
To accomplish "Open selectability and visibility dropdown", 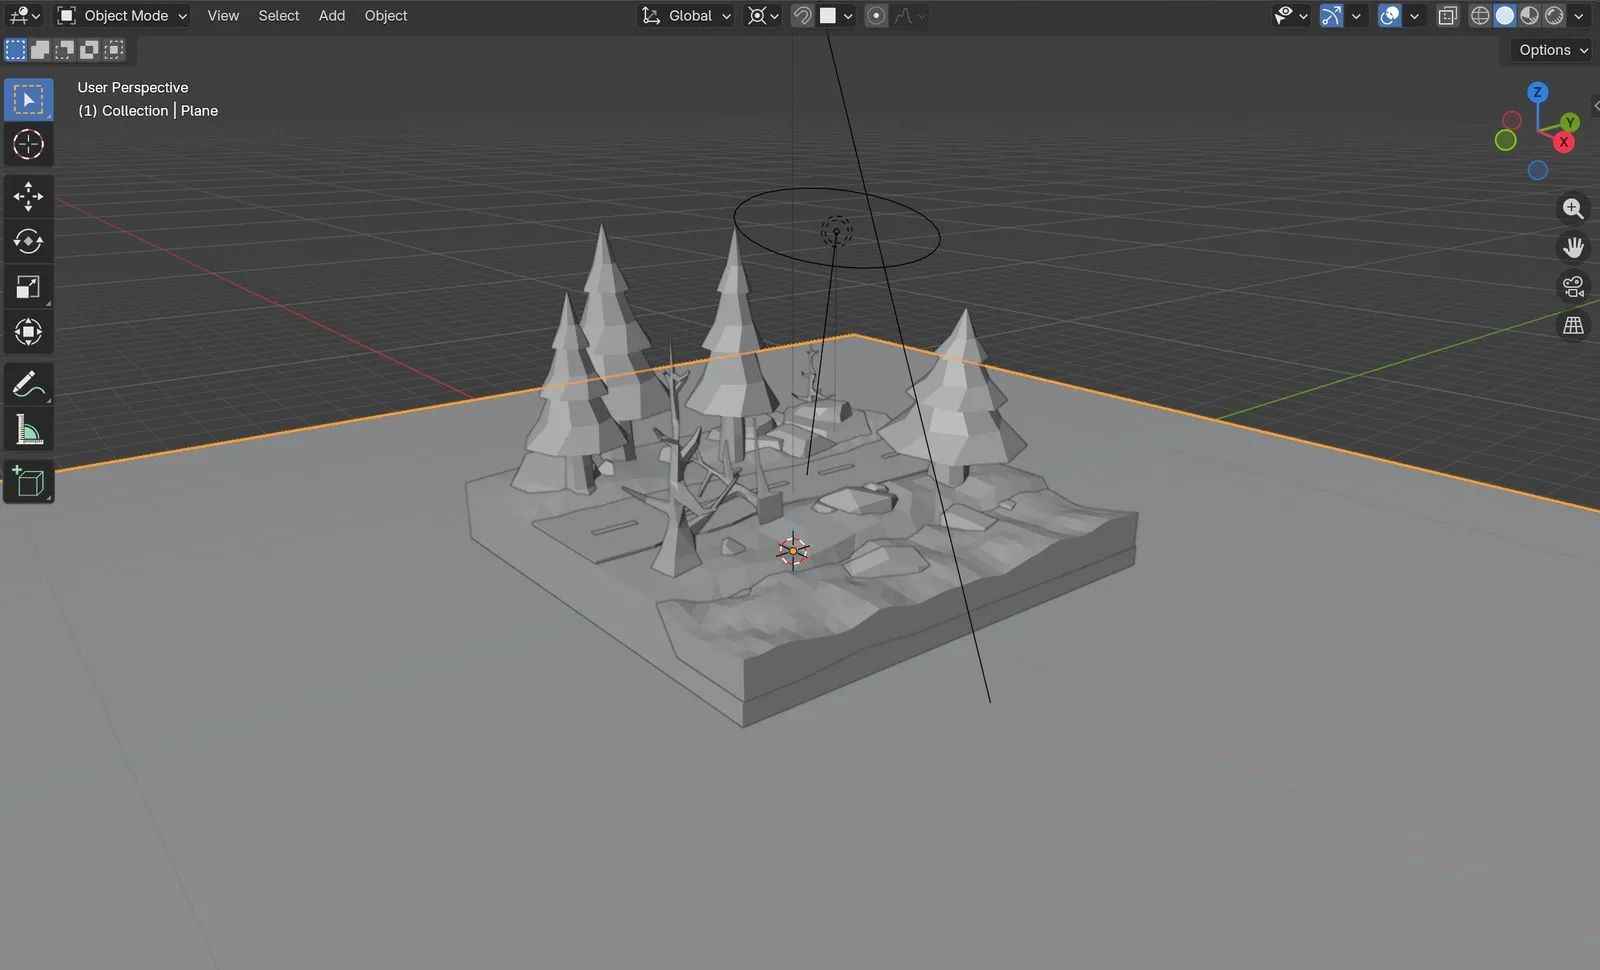I will [x=1291, y=16].
